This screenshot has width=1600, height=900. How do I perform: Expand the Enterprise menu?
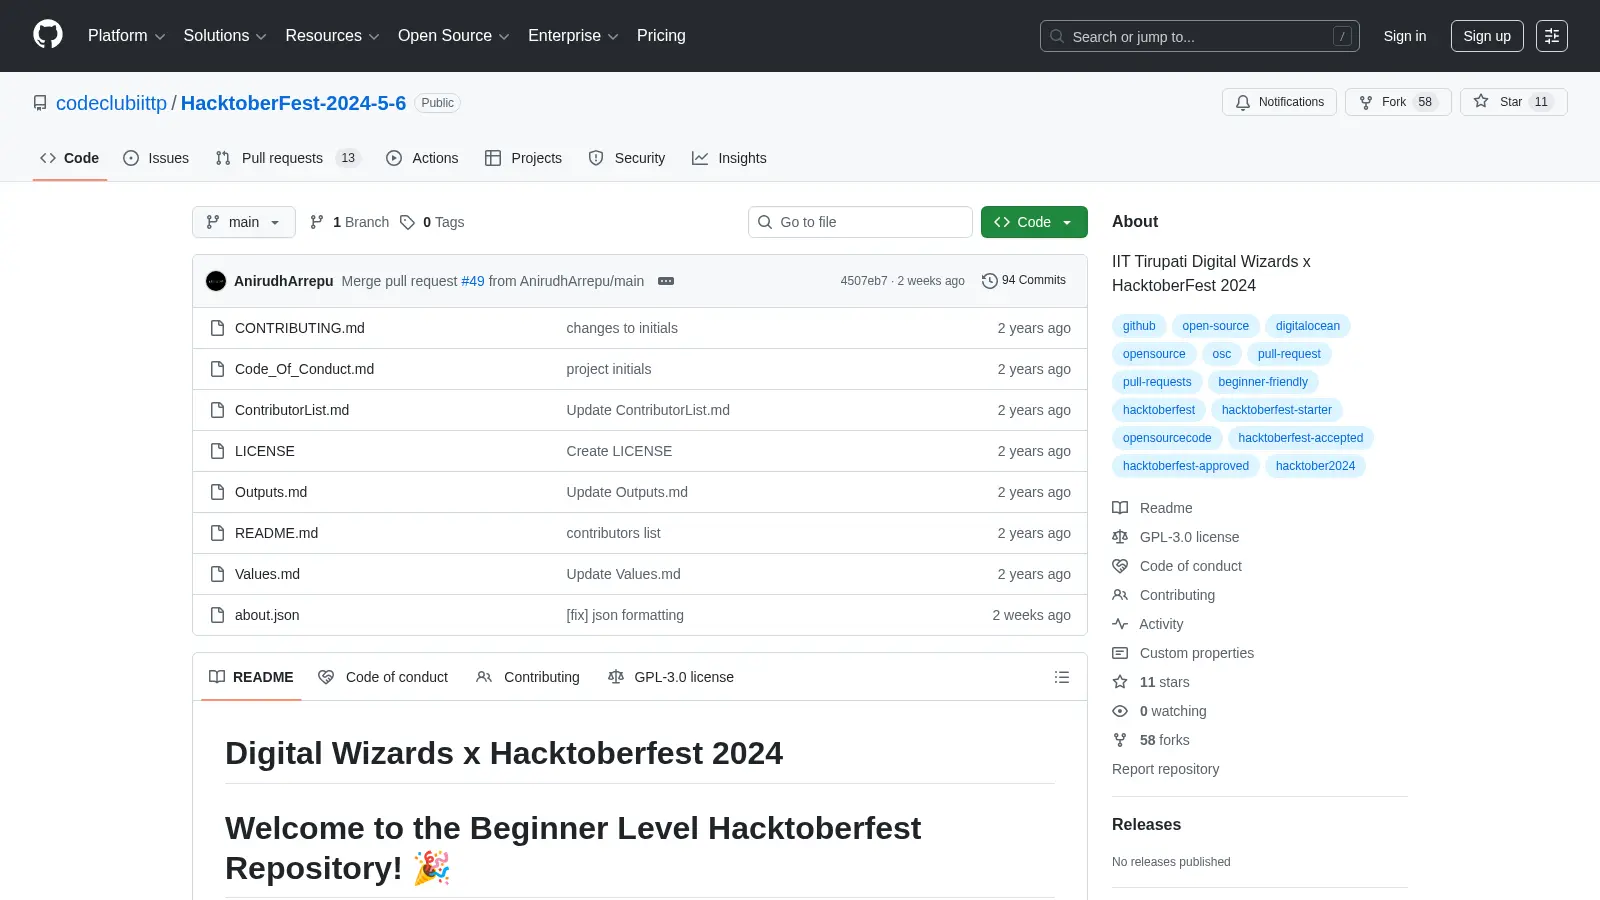point(573,36)
